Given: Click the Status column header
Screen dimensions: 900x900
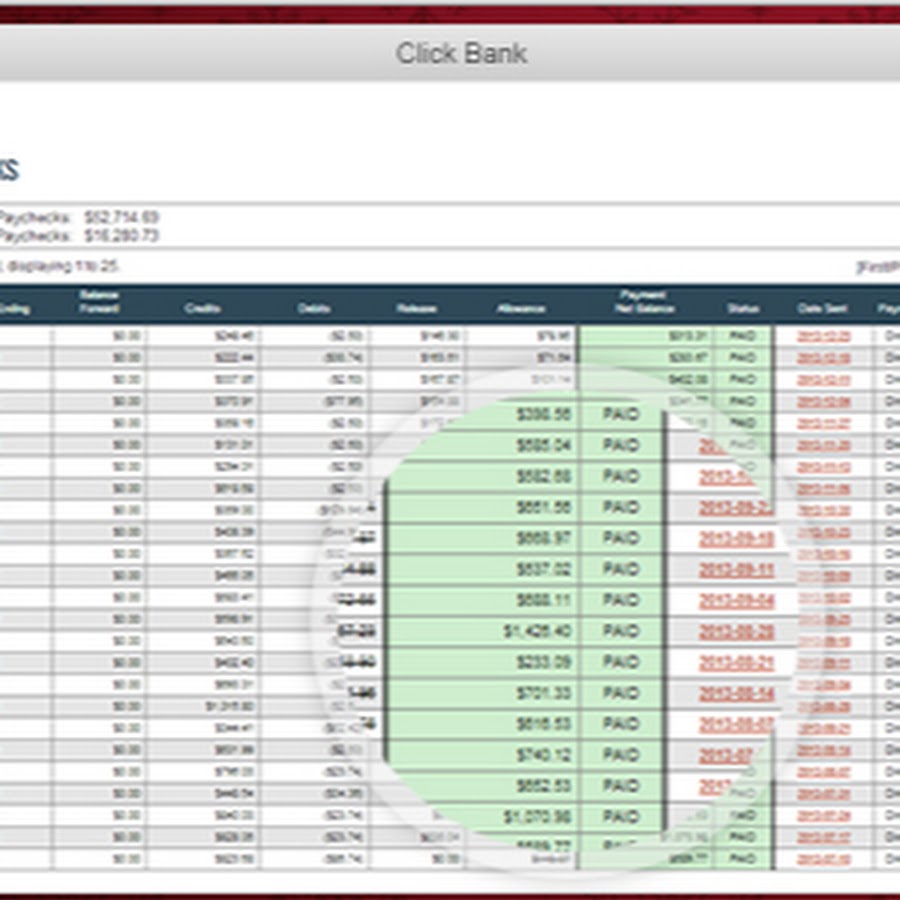Looking at the screenshot, I should pos(743,308).
